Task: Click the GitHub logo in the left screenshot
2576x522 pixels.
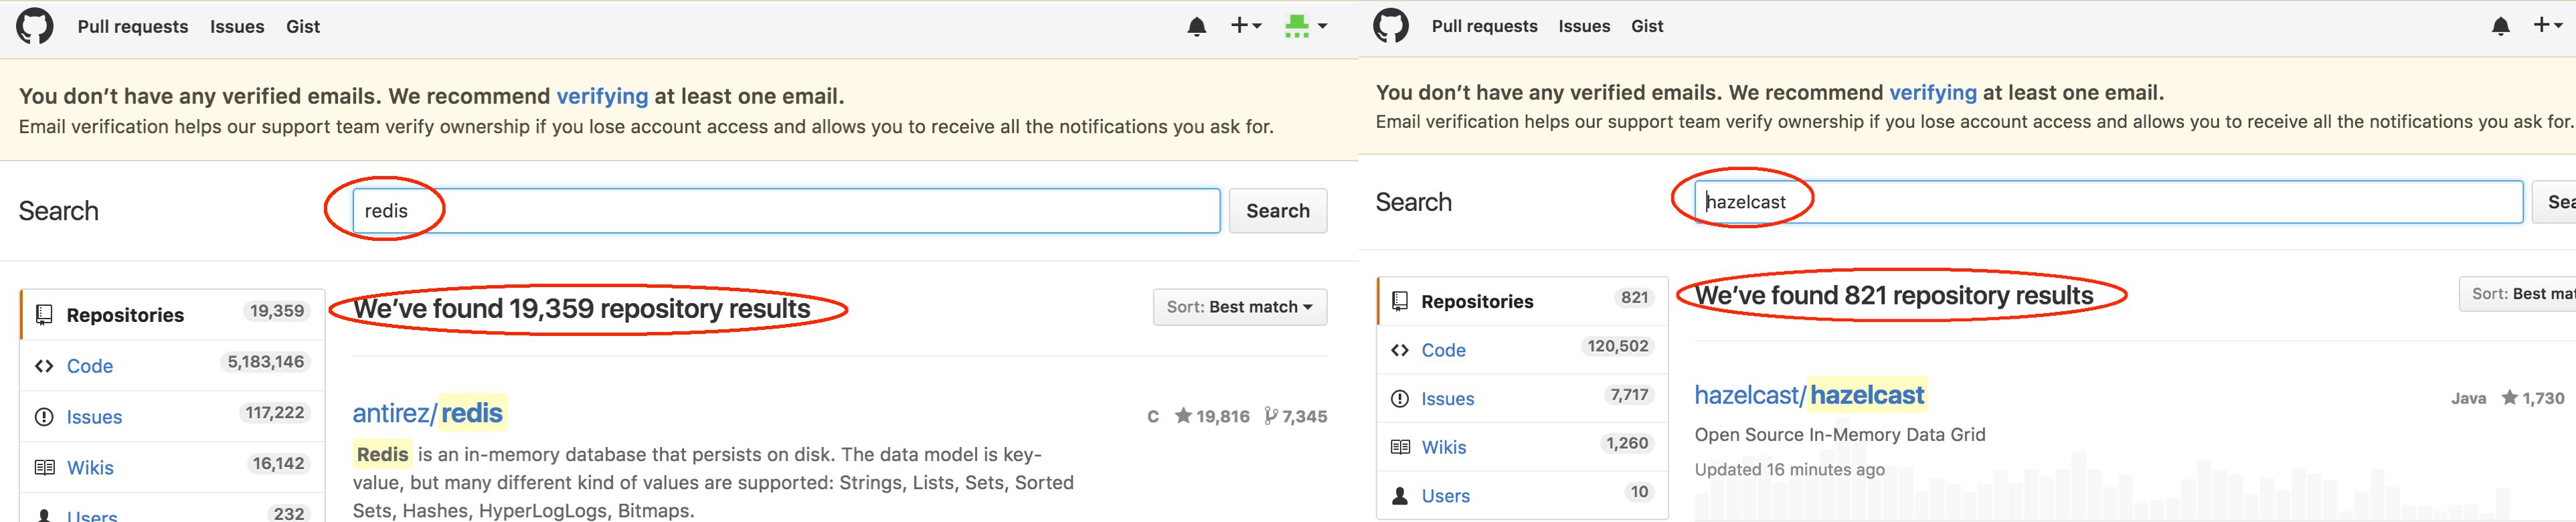Action: click(35, 26)
